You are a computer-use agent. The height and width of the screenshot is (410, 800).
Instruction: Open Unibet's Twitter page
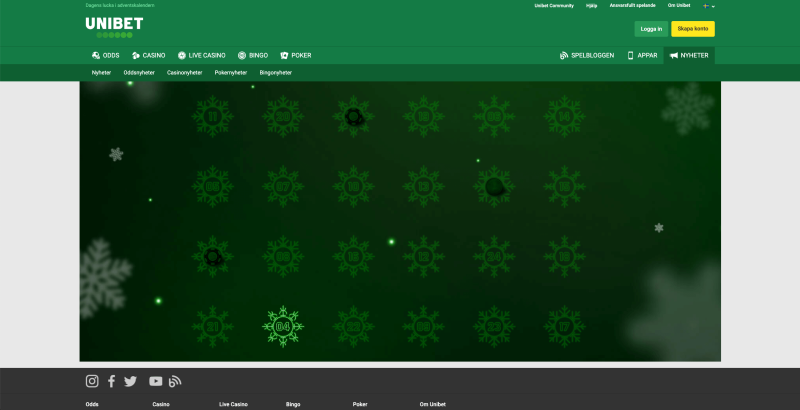tap(131, 381)
